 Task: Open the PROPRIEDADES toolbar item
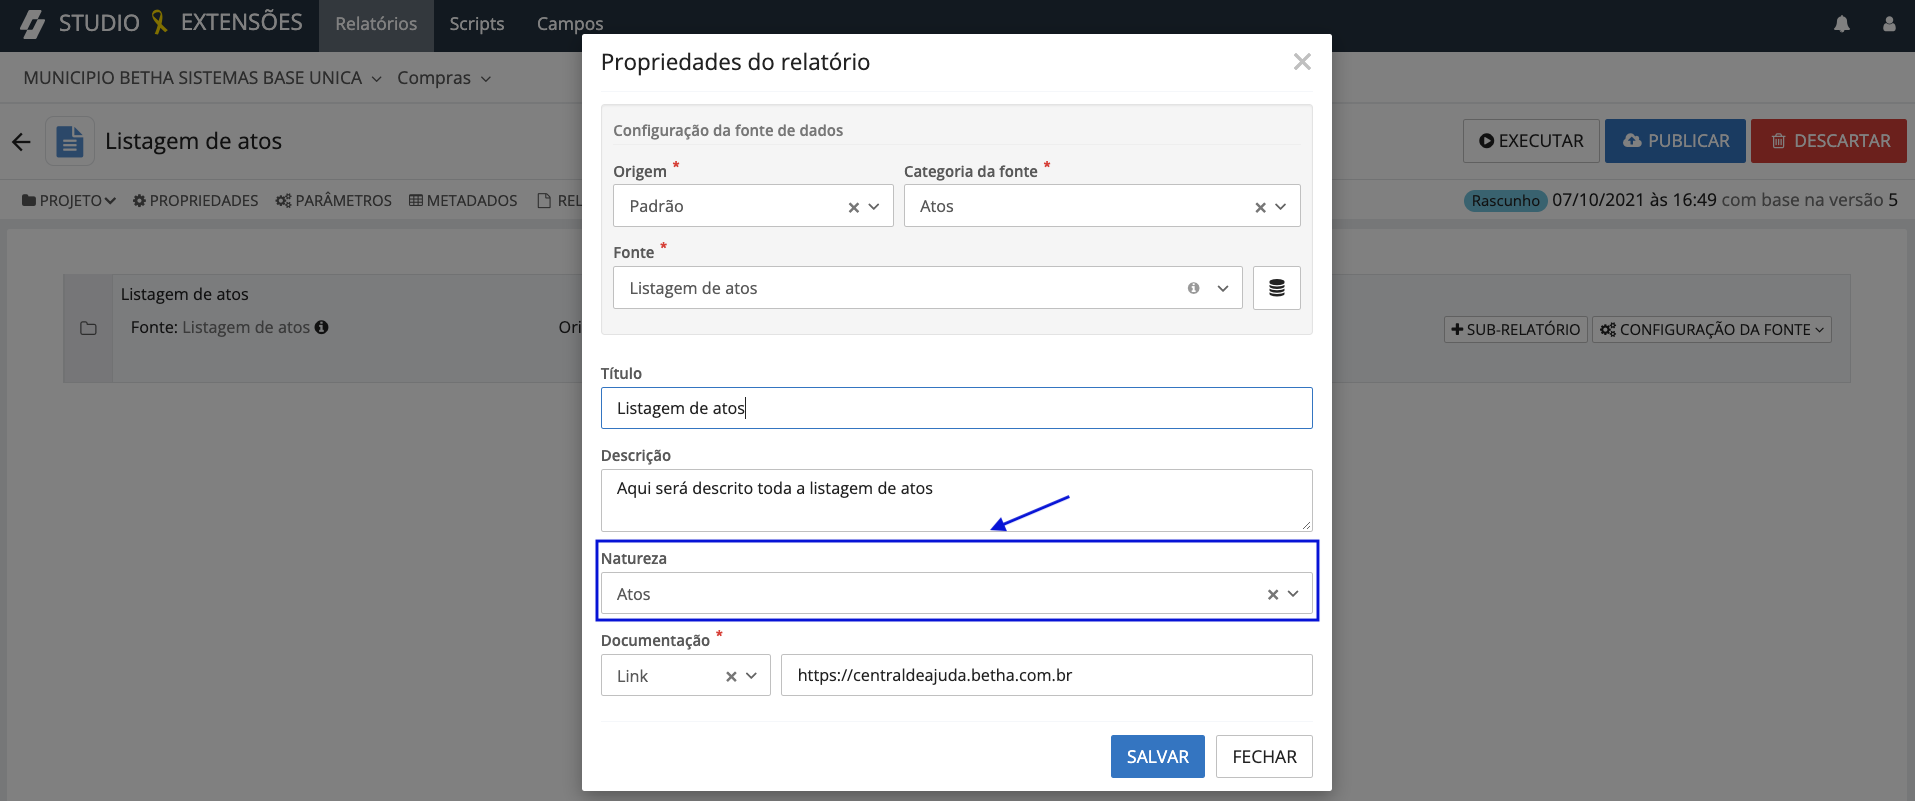pyautogui.click(x=196, y=201)
